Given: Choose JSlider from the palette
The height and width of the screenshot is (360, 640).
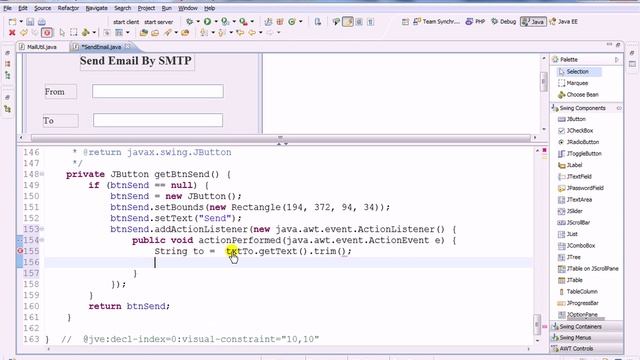Looking at the screenshot, I should tap(570, 211).
